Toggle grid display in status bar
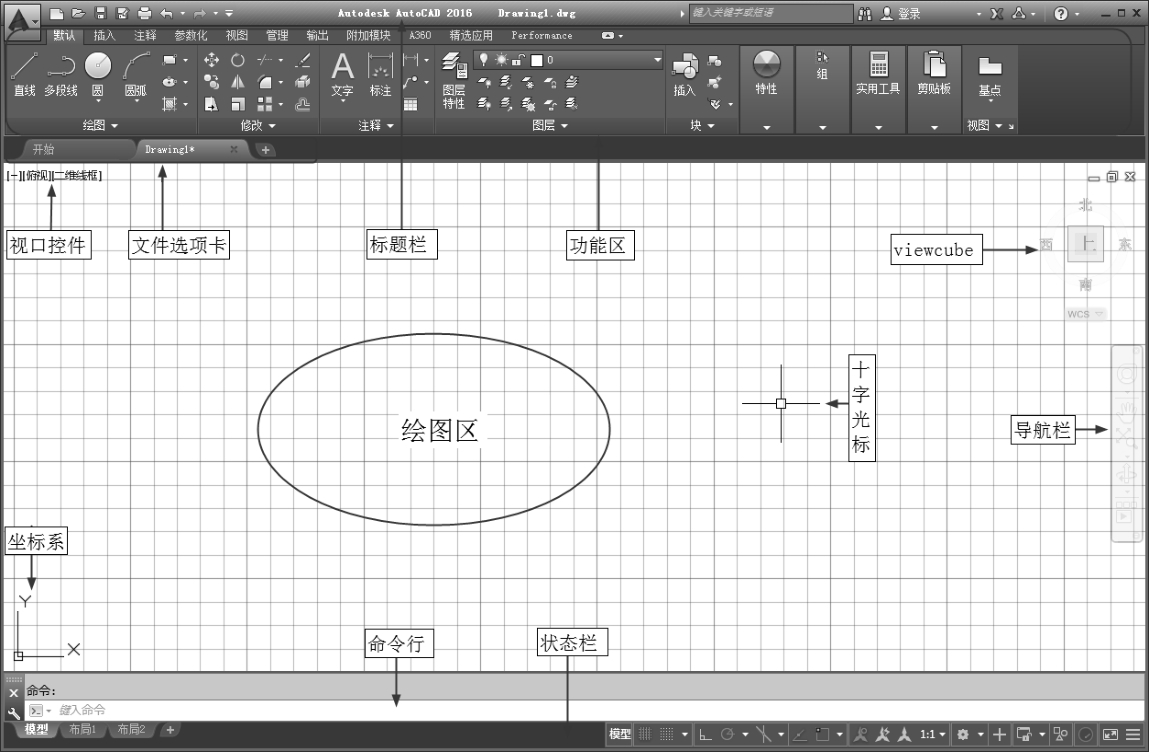Viewport: 1149px width, 752px height. pos(645,734)
